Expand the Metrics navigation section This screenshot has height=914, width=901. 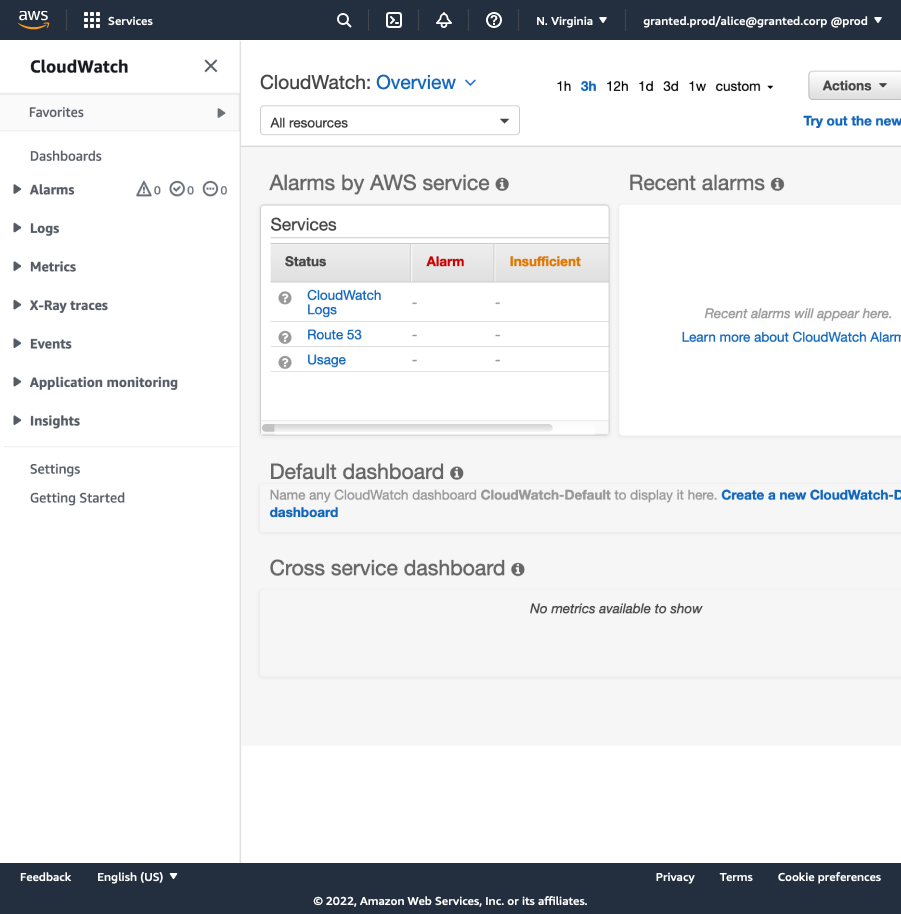coord(17,266)
